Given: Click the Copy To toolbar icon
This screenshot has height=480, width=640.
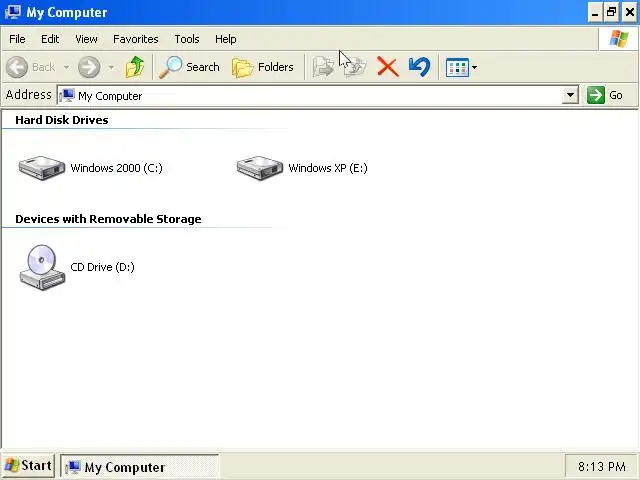Looking at the screenshot, I should (355, 67).
